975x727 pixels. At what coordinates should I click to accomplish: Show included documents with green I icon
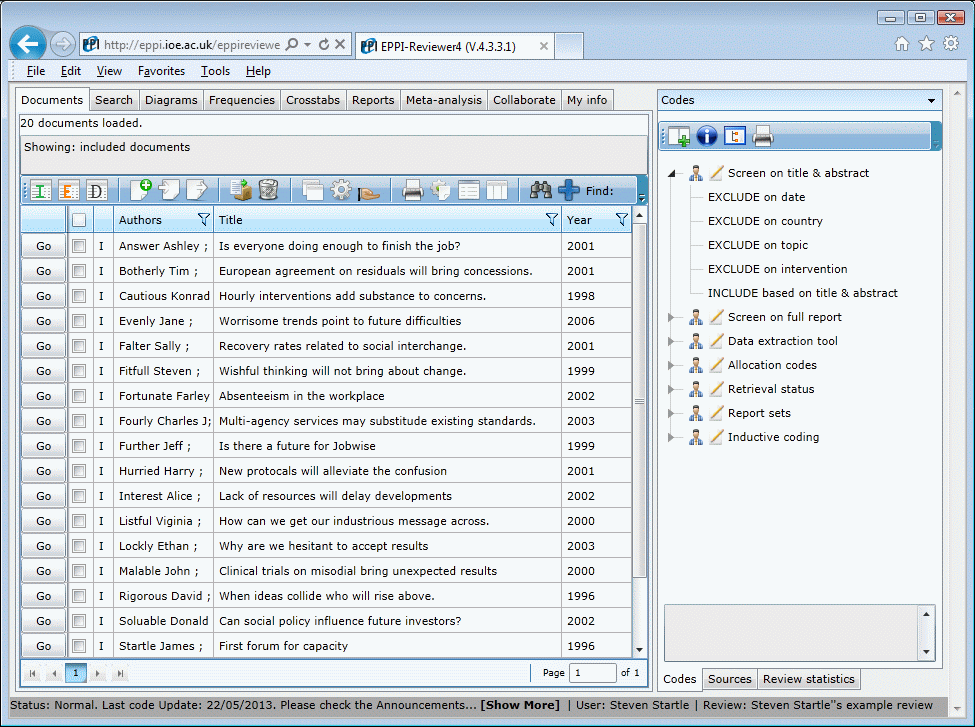click(x=40, y=190)
